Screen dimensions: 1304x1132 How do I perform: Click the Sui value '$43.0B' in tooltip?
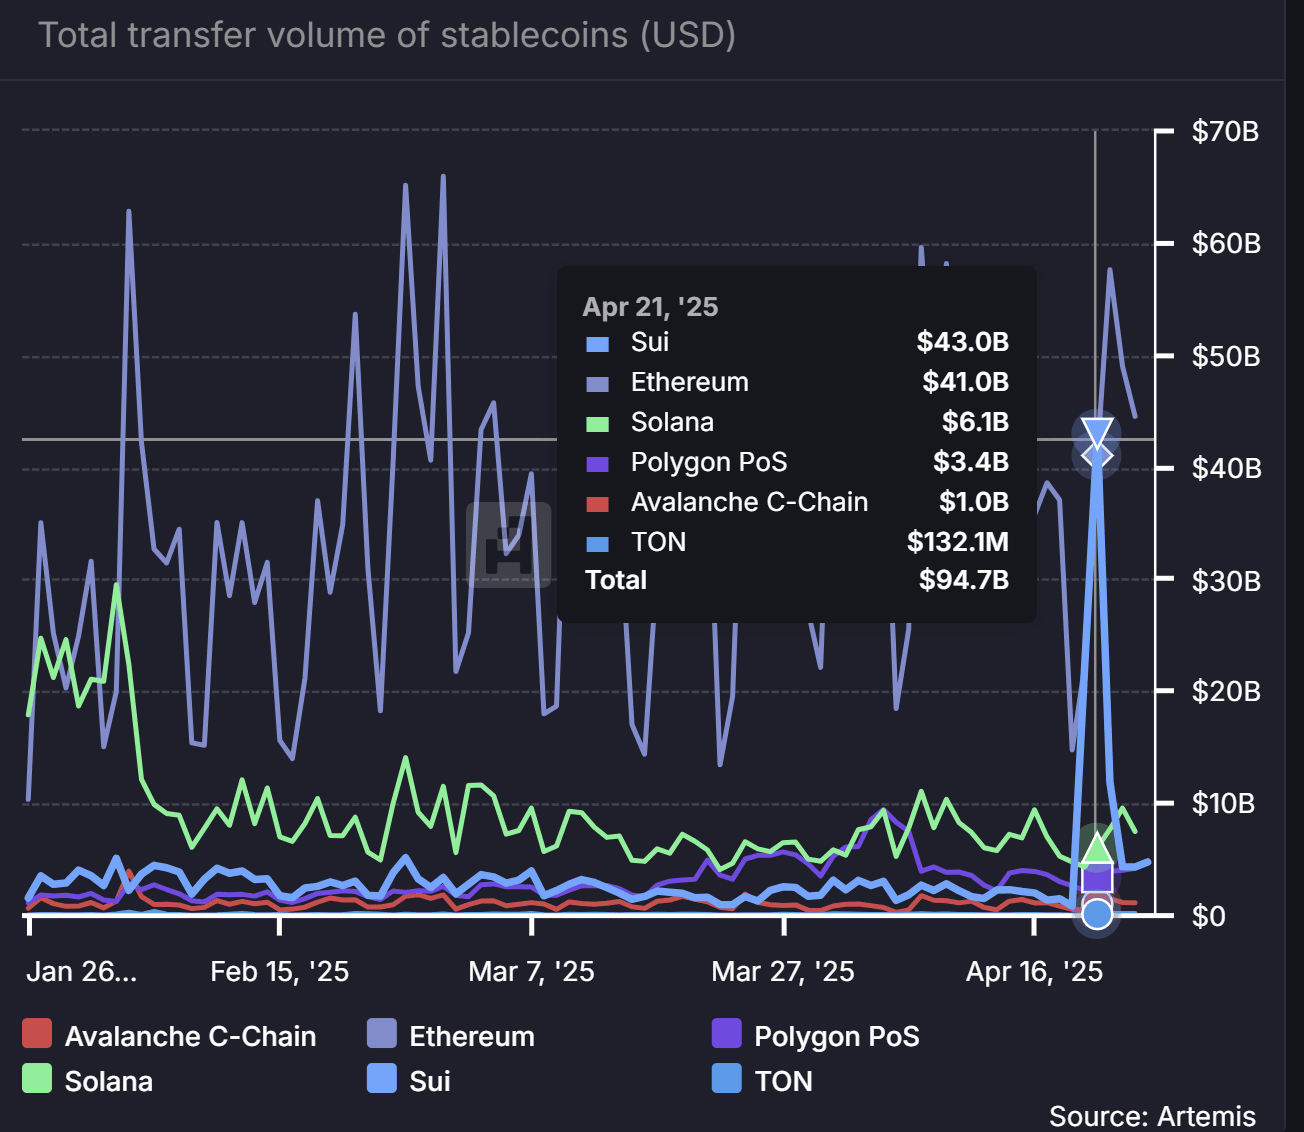tap(963, 342)
